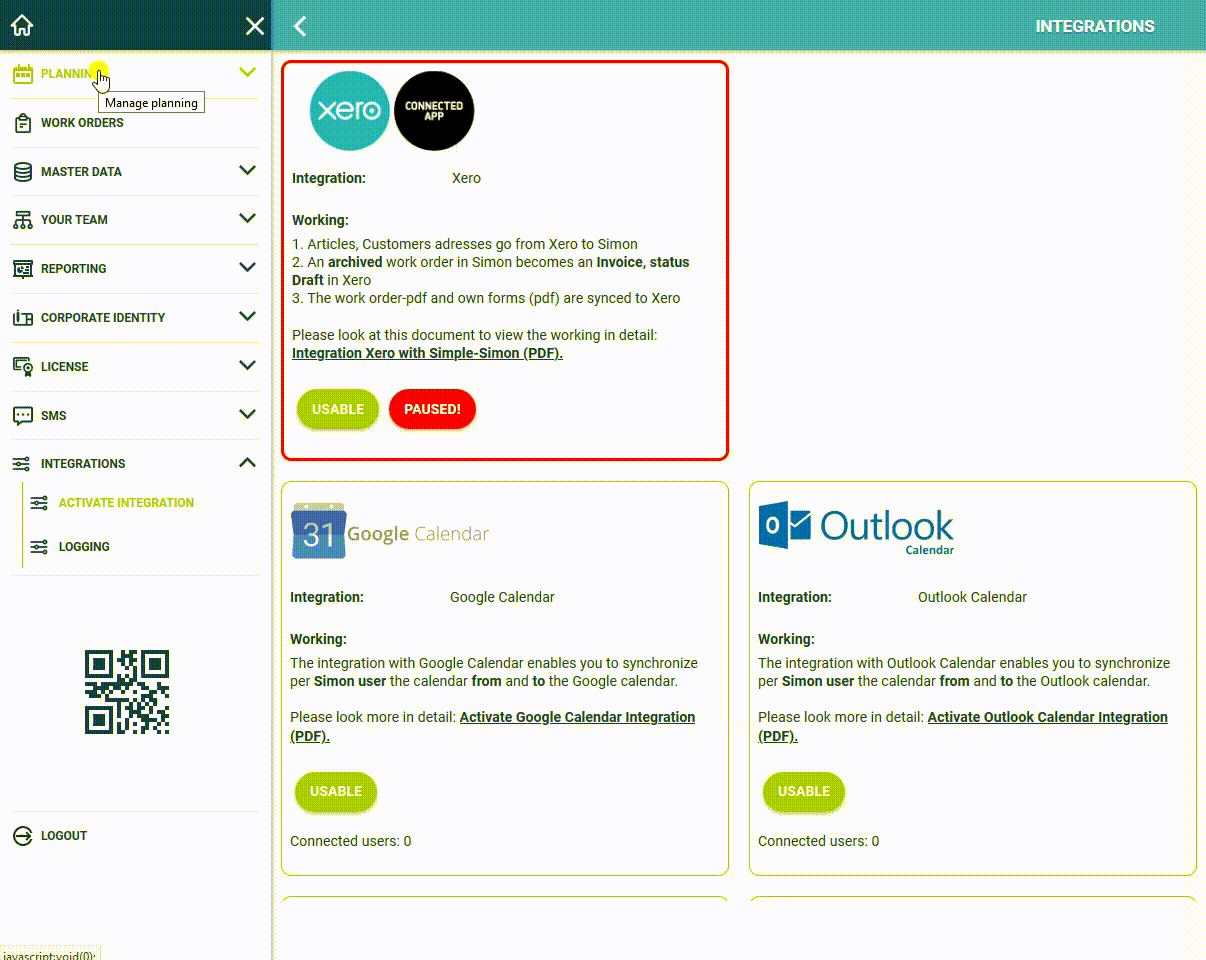
Task: Click the QR code image
Action: tap(127, 692)
